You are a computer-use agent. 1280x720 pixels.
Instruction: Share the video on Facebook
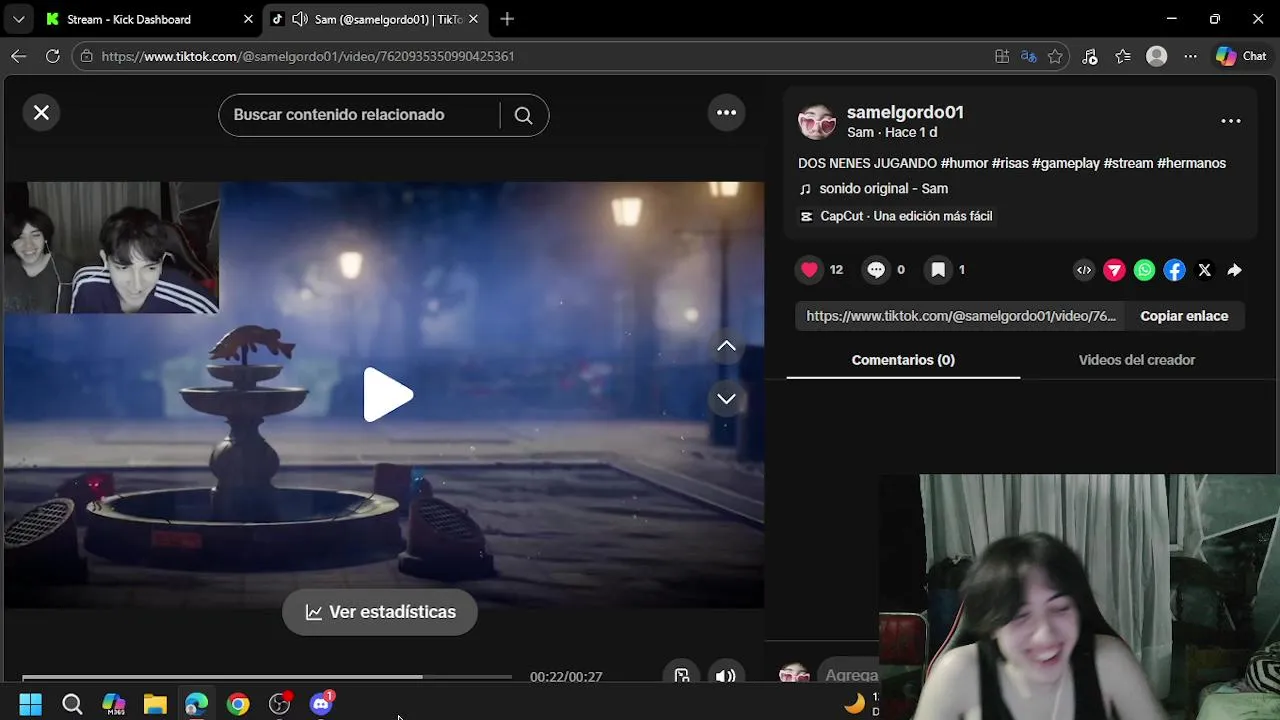pos(1174,270)
